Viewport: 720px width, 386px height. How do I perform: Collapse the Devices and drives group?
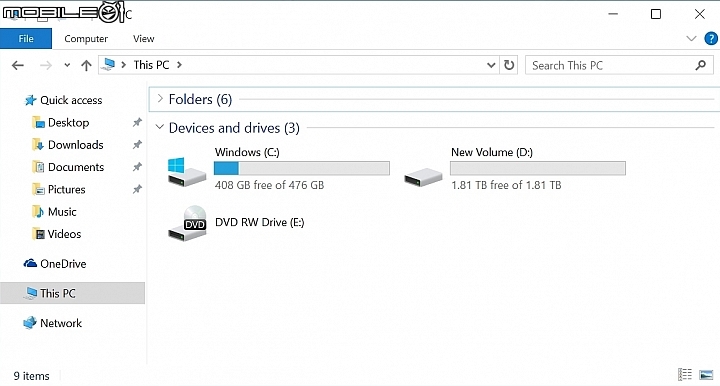pos(159,127)
